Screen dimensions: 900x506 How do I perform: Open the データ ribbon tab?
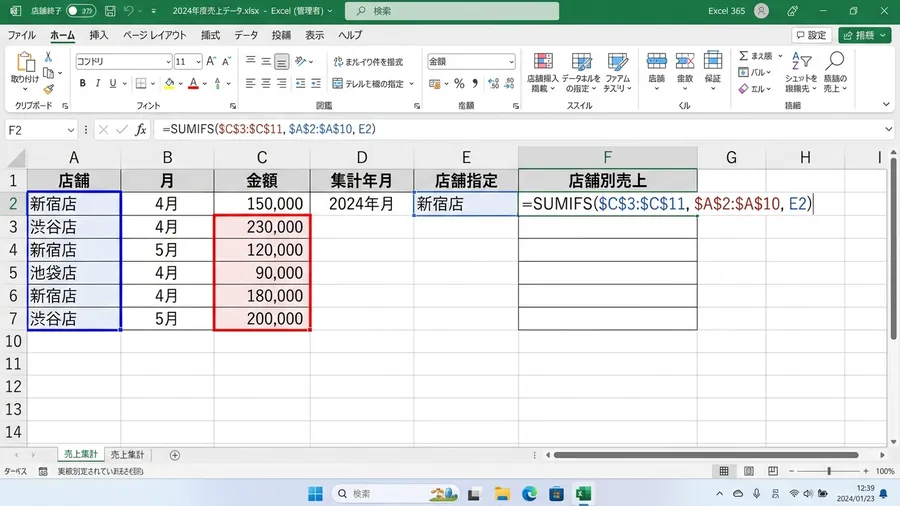[x=246, y=35]
